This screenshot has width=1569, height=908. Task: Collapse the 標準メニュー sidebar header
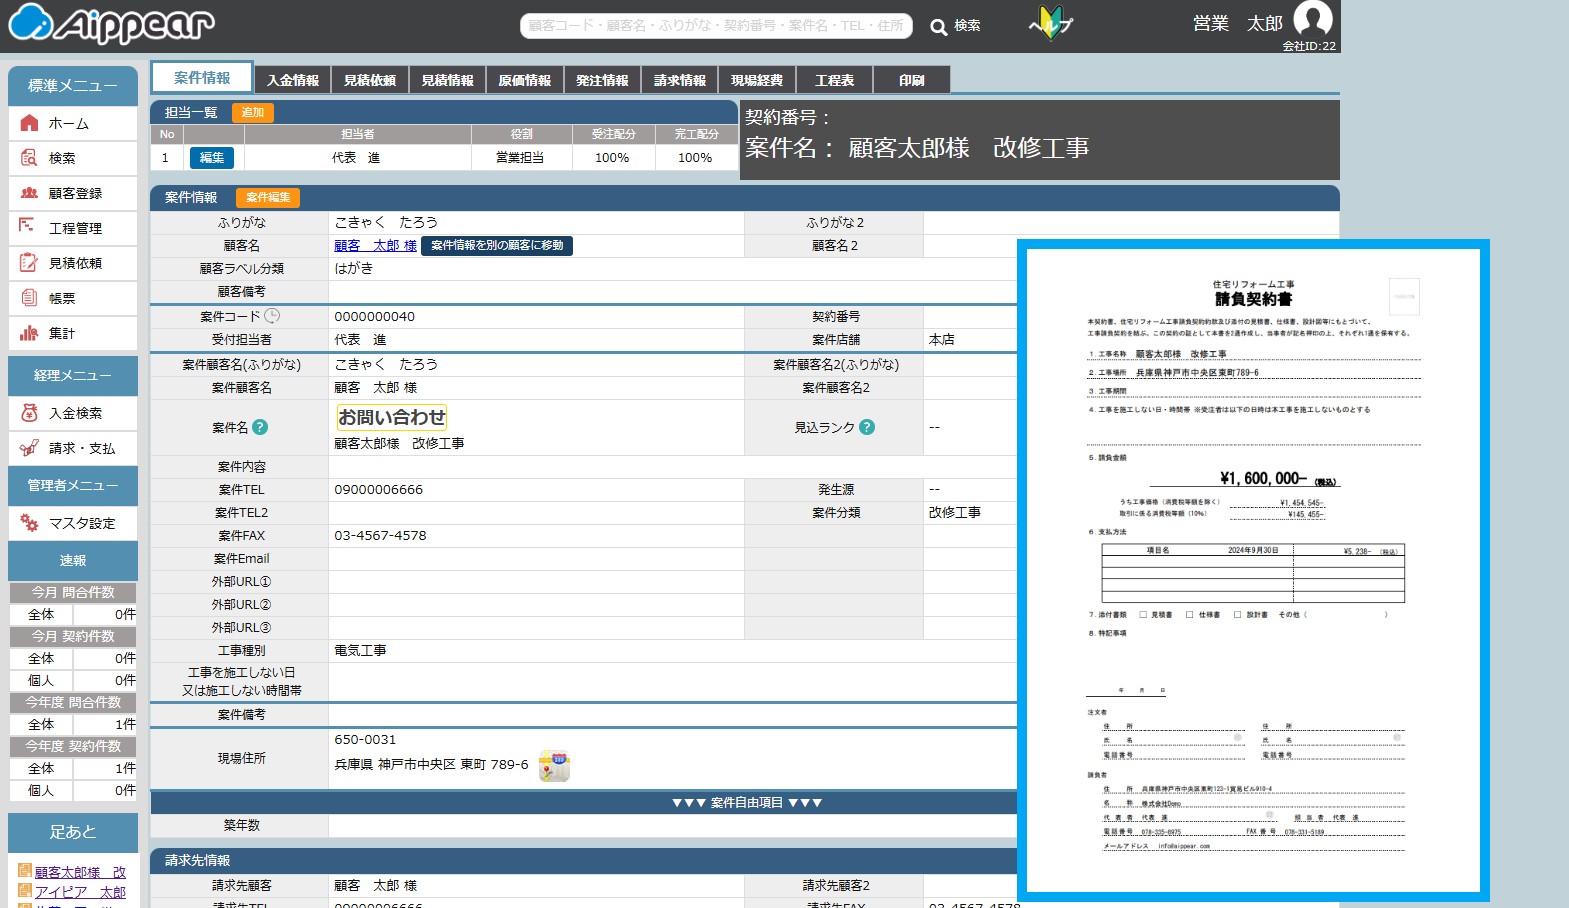[x=73, y=86]
